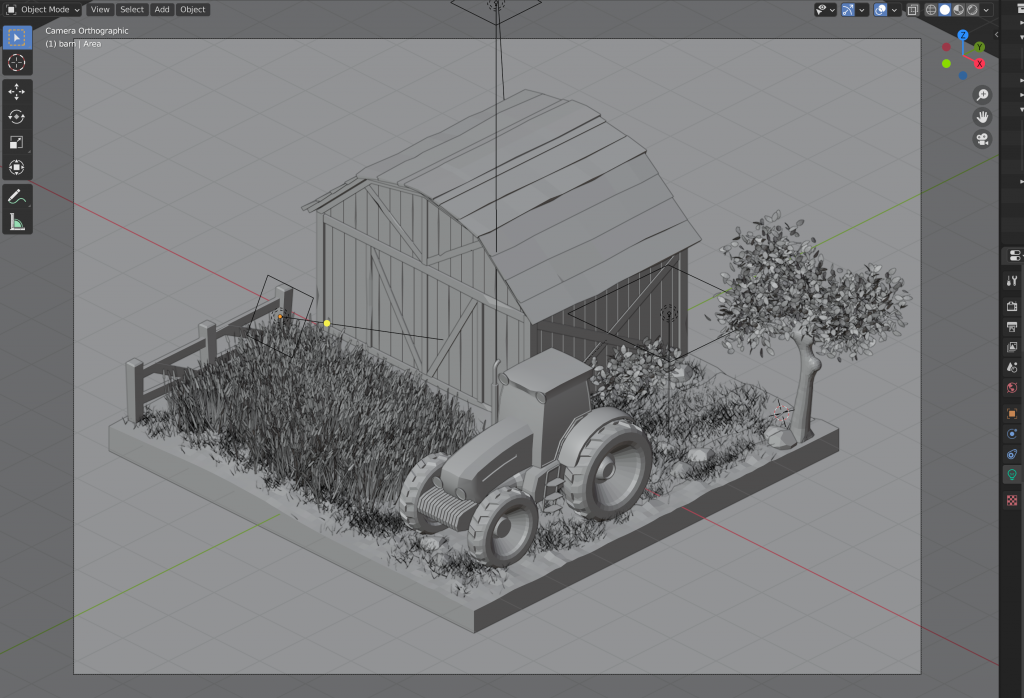Switch to Solid viewport shading
The width and height of the screenshot is (1024, 698).
point(944,10)
